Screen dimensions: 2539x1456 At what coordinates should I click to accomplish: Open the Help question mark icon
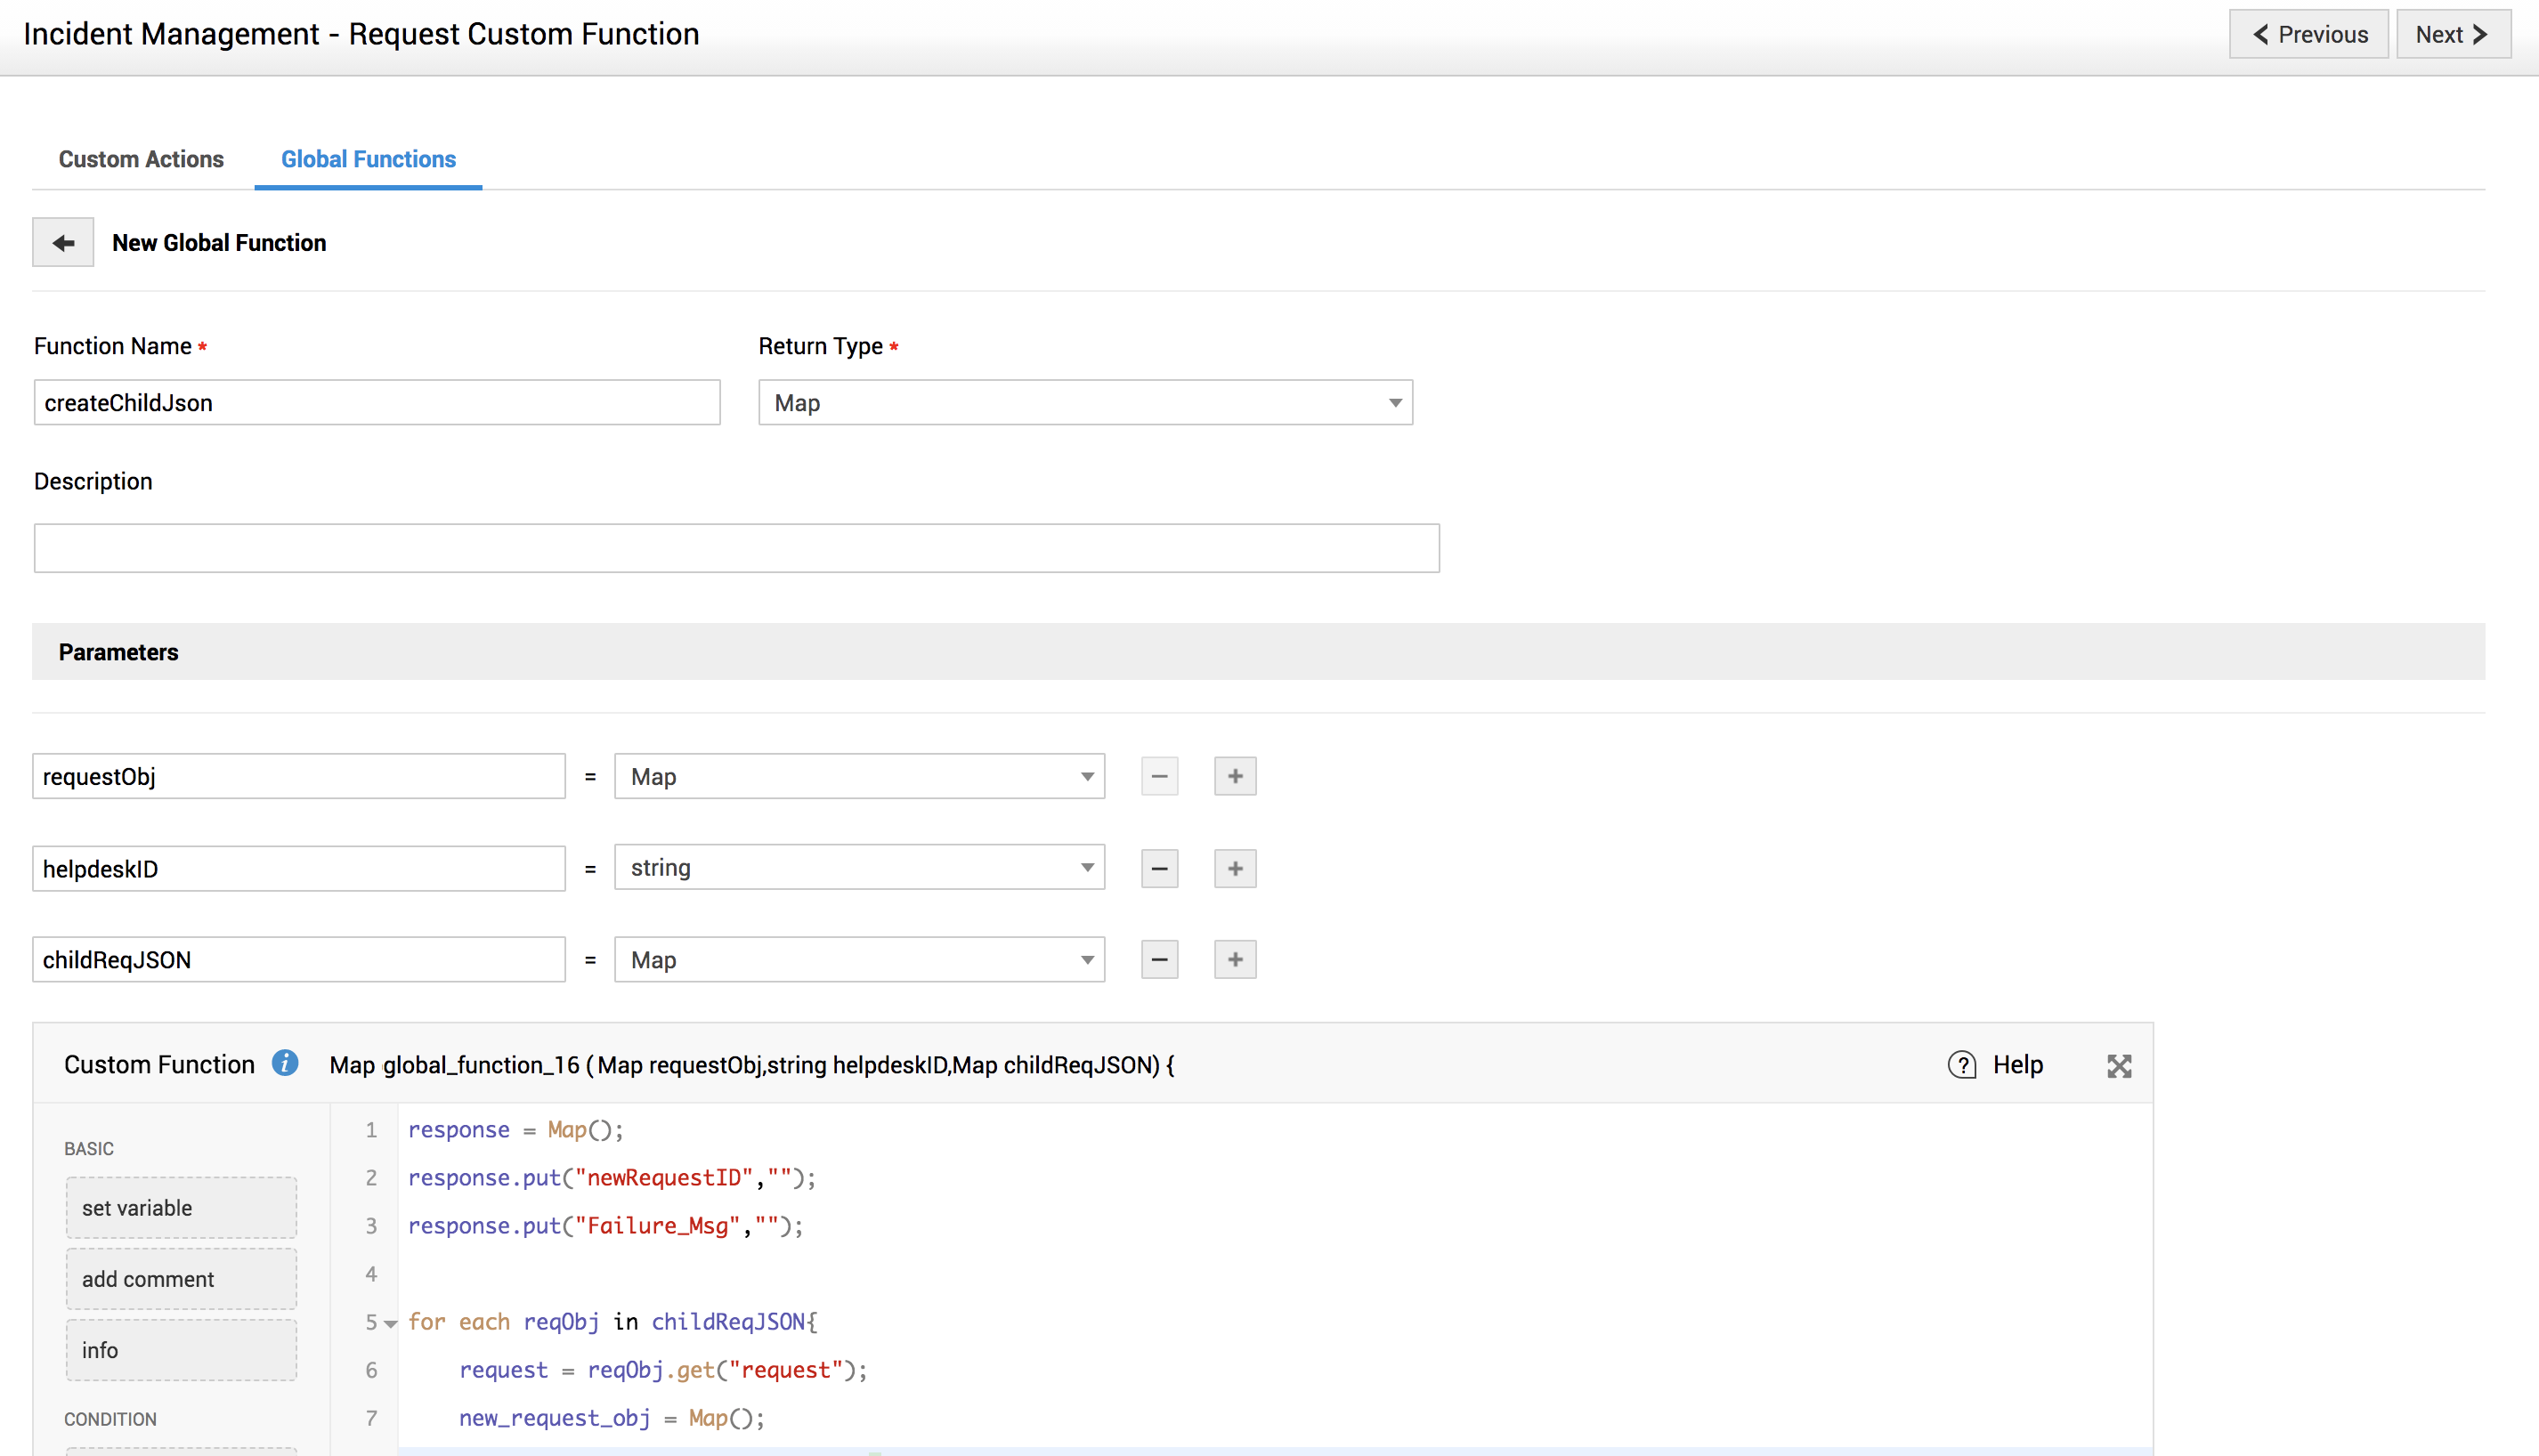[x=1962, y=1065]
